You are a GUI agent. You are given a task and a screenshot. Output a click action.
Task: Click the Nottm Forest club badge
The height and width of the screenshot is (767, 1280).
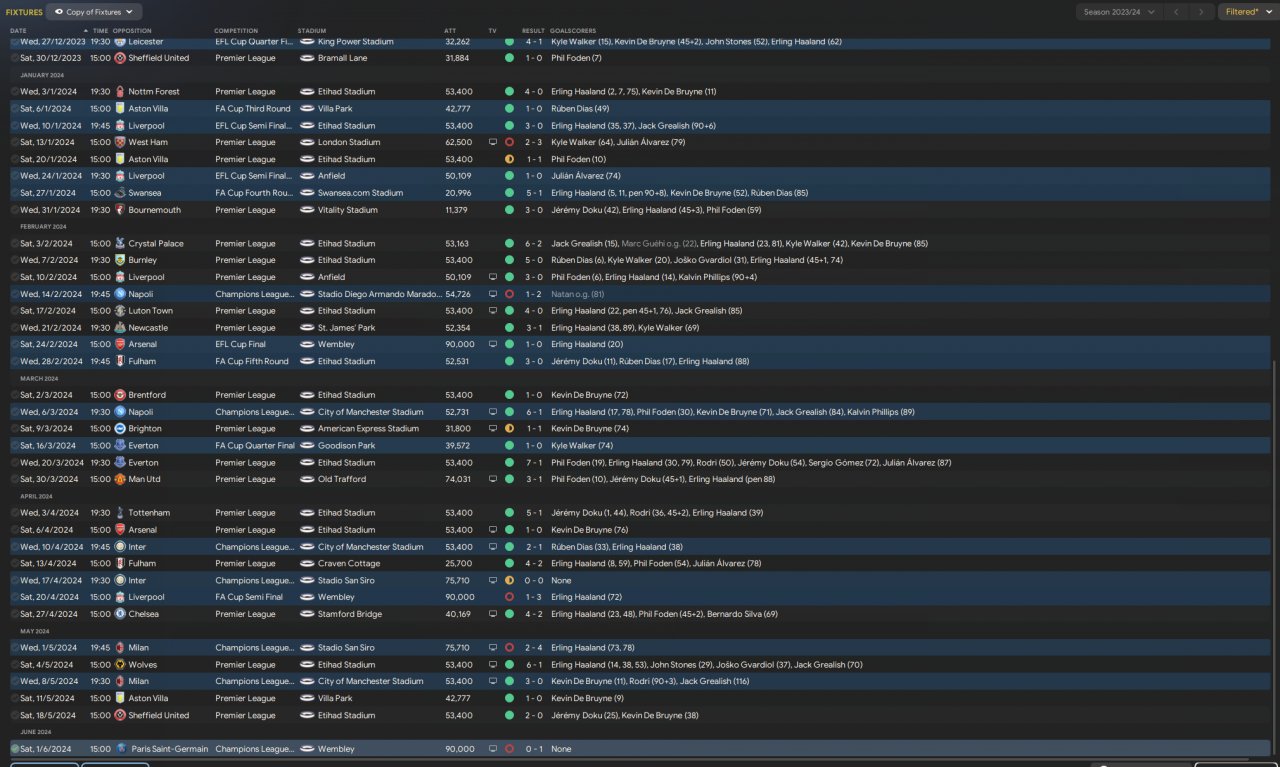120,92
